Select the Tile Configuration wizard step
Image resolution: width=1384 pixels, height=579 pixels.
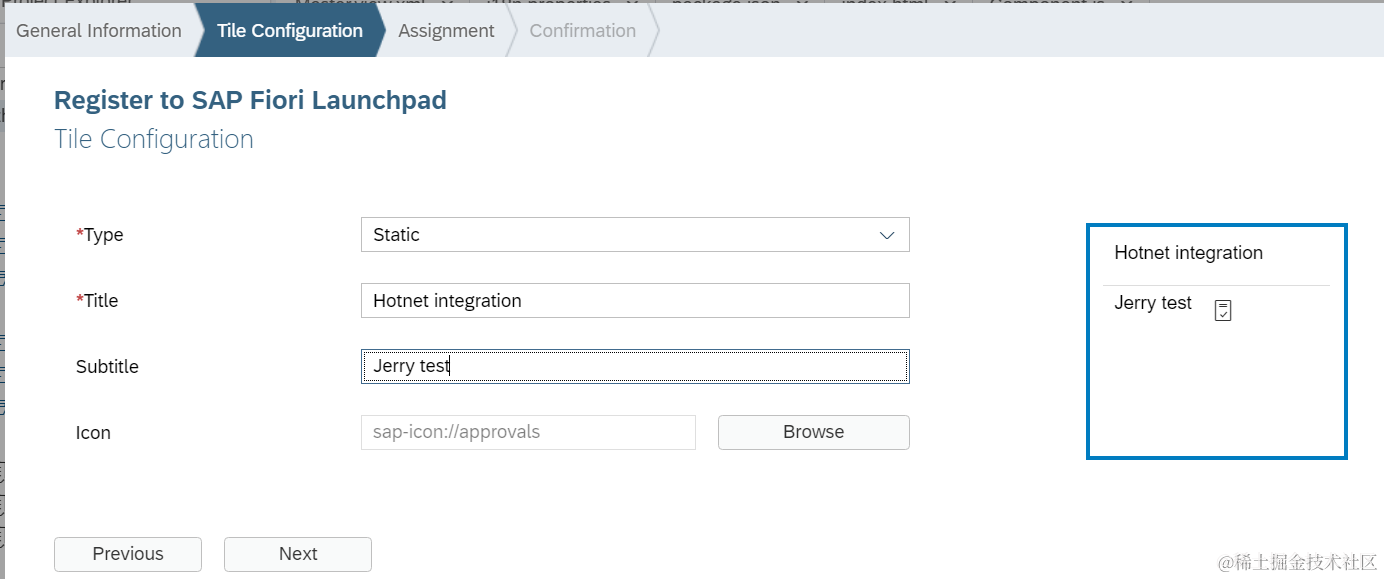pos(289,31)
